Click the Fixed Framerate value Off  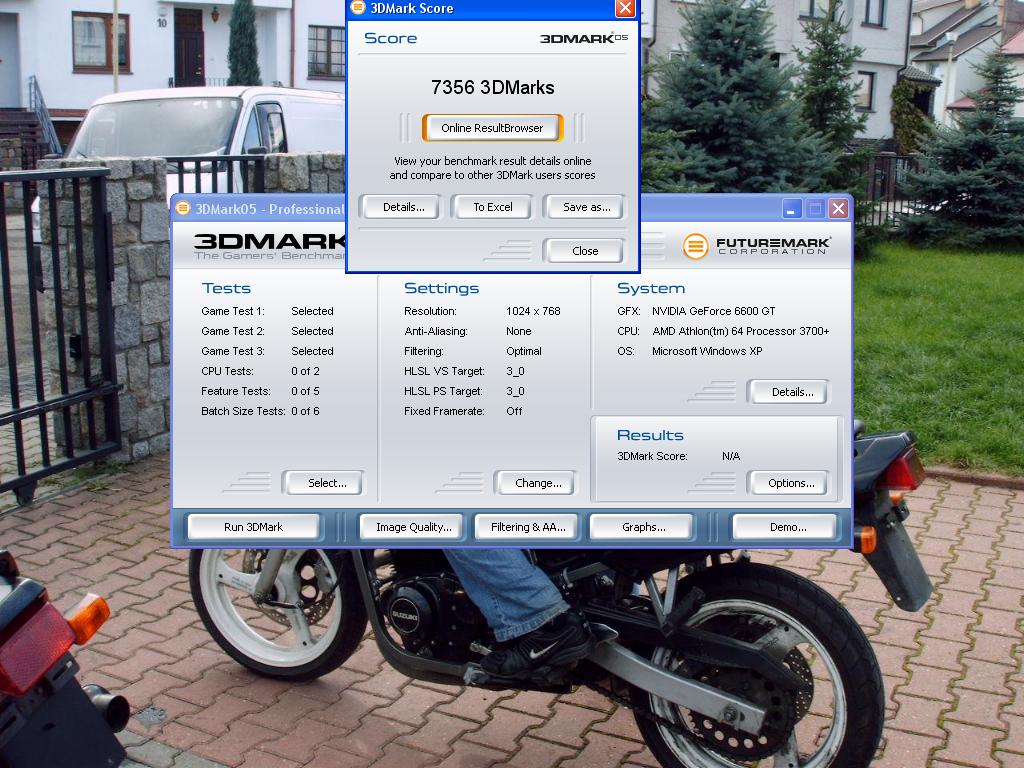coord(514,411)
